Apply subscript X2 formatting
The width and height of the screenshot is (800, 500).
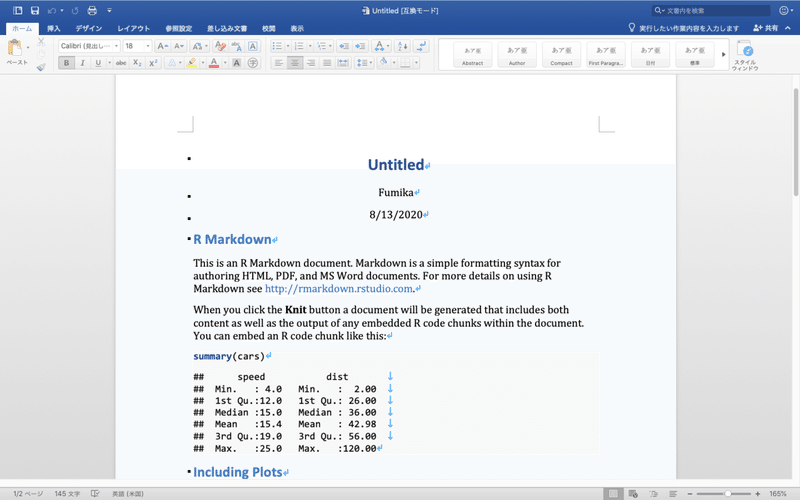(x=137, y=63)
